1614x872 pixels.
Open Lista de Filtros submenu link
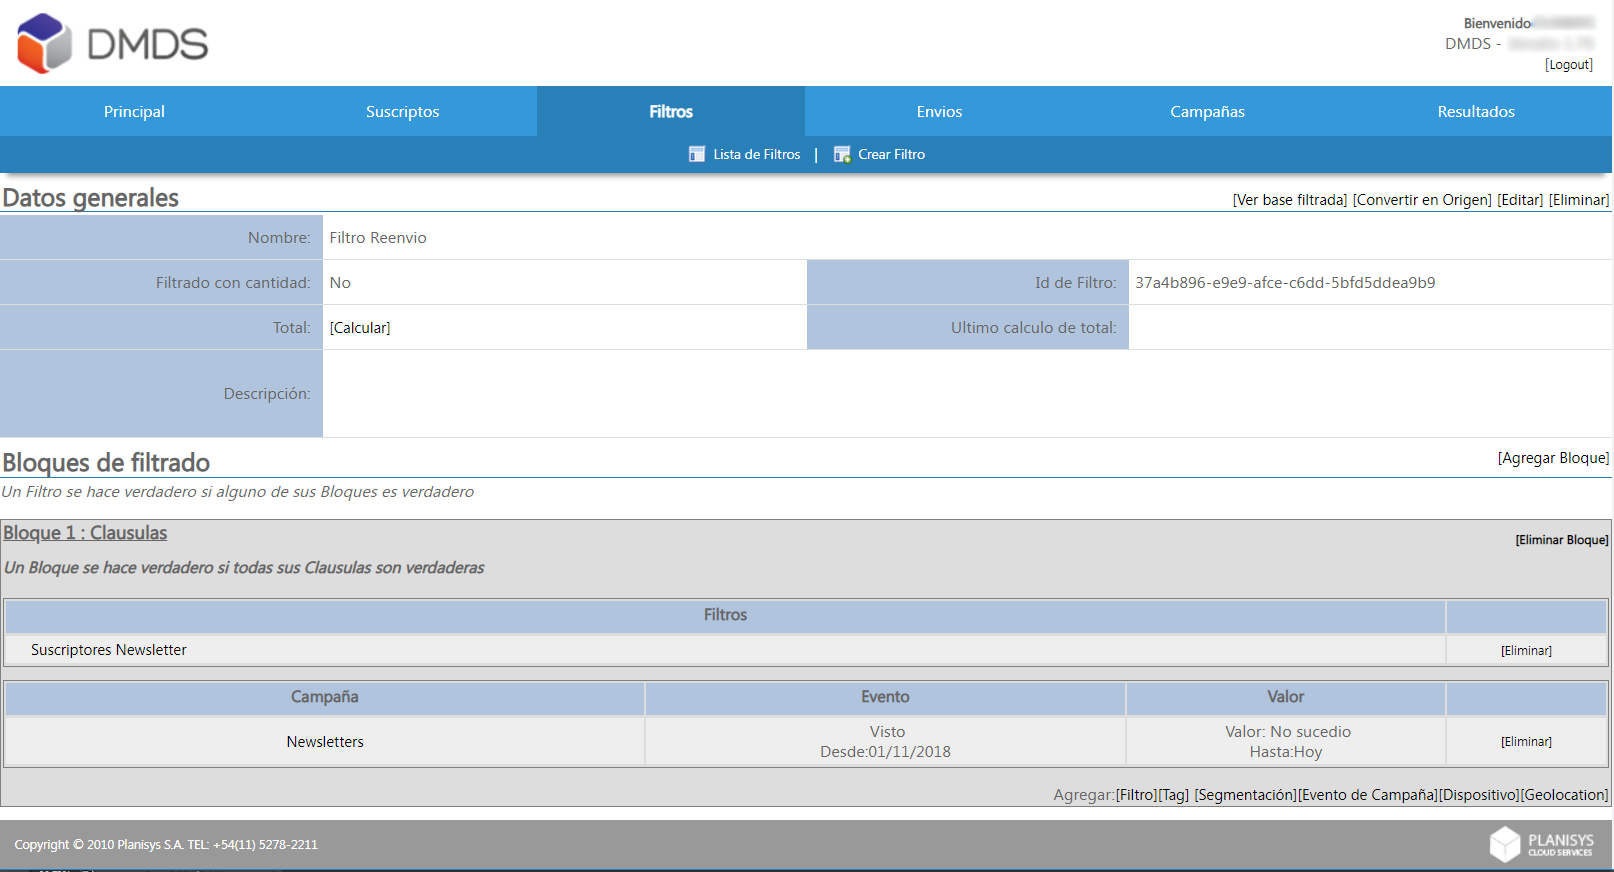[756, 154]
